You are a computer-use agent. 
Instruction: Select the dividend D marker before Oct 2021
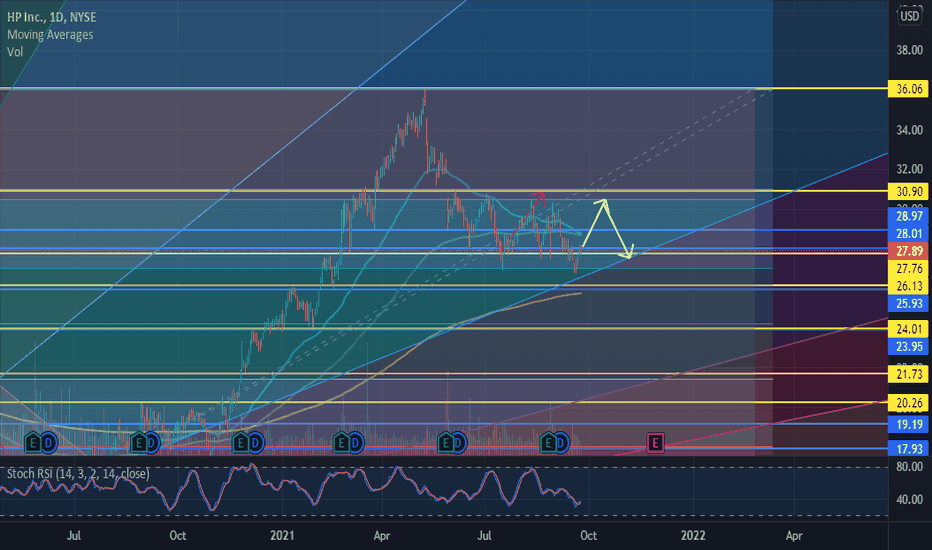[x=562, y=442]
